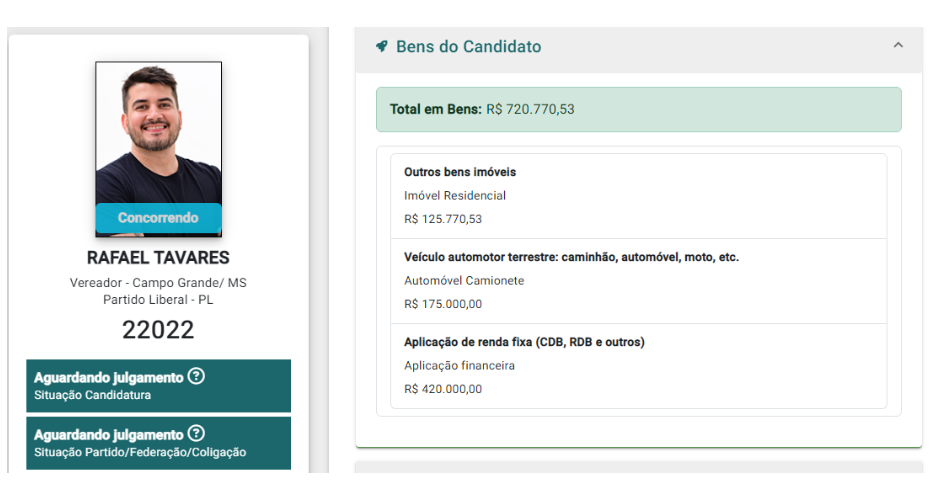Click the Concorrendo status badge

158,218
